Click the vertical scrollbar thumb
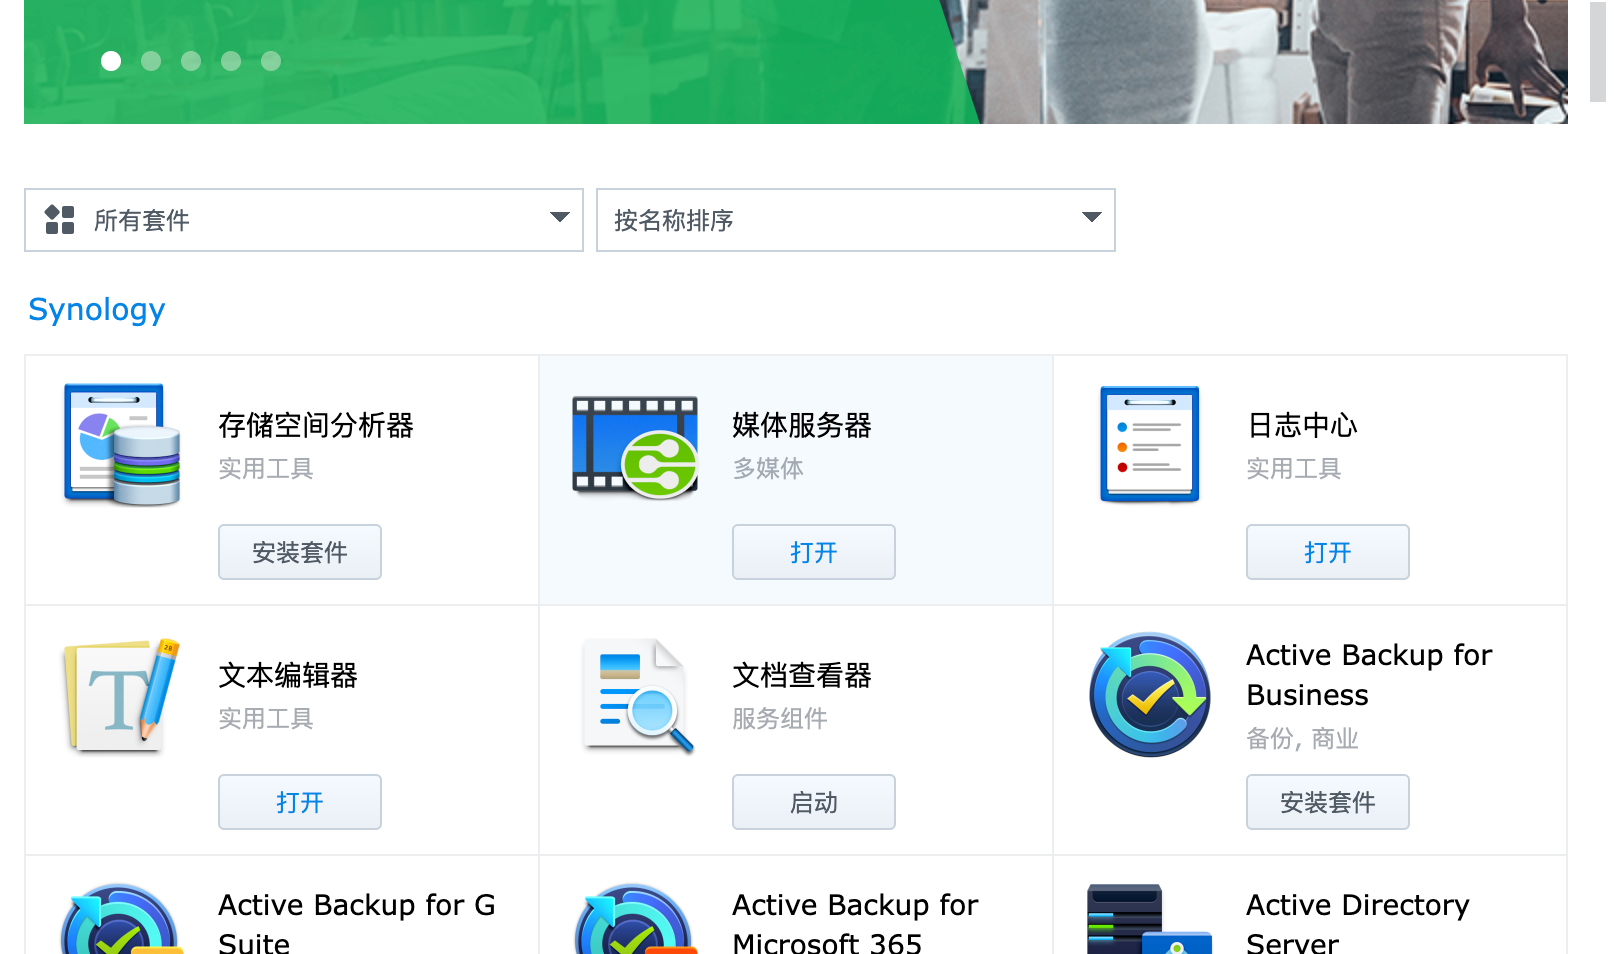Viewport: 1614px width, 954px height. 1598,50
